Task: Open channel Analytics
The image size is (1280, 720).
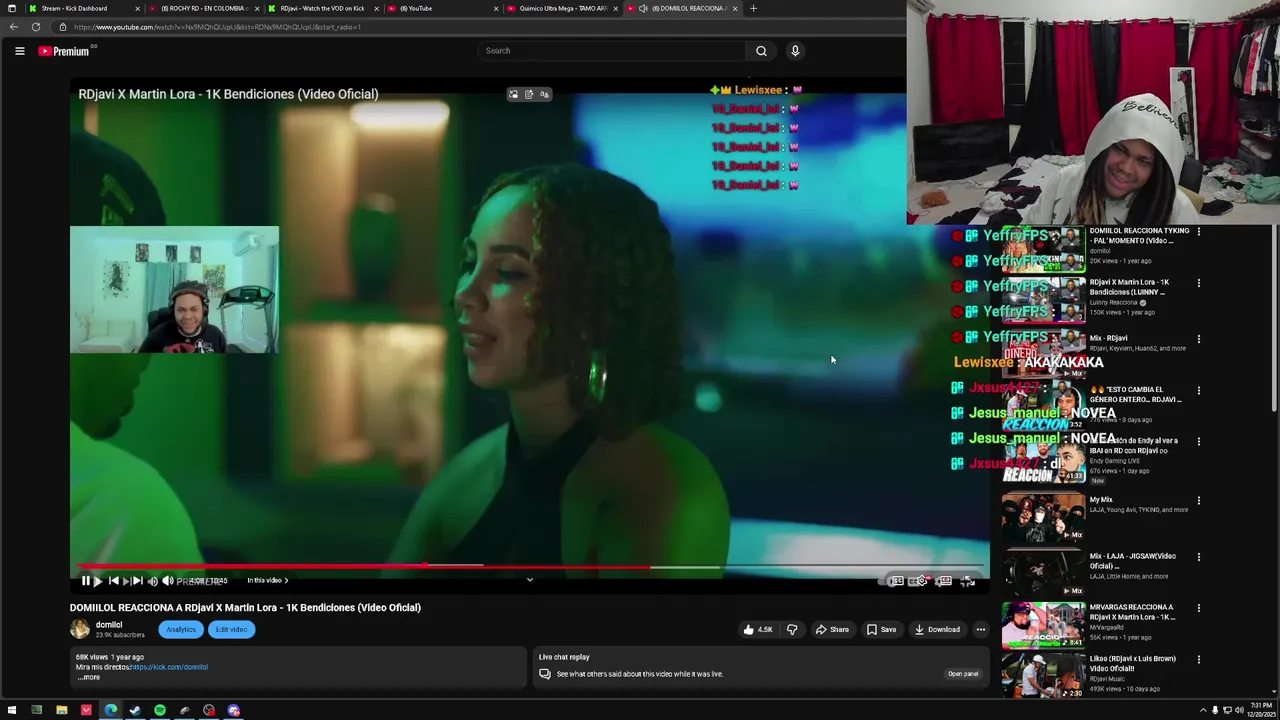Action: pyautogui.click(x=181, y=629)
